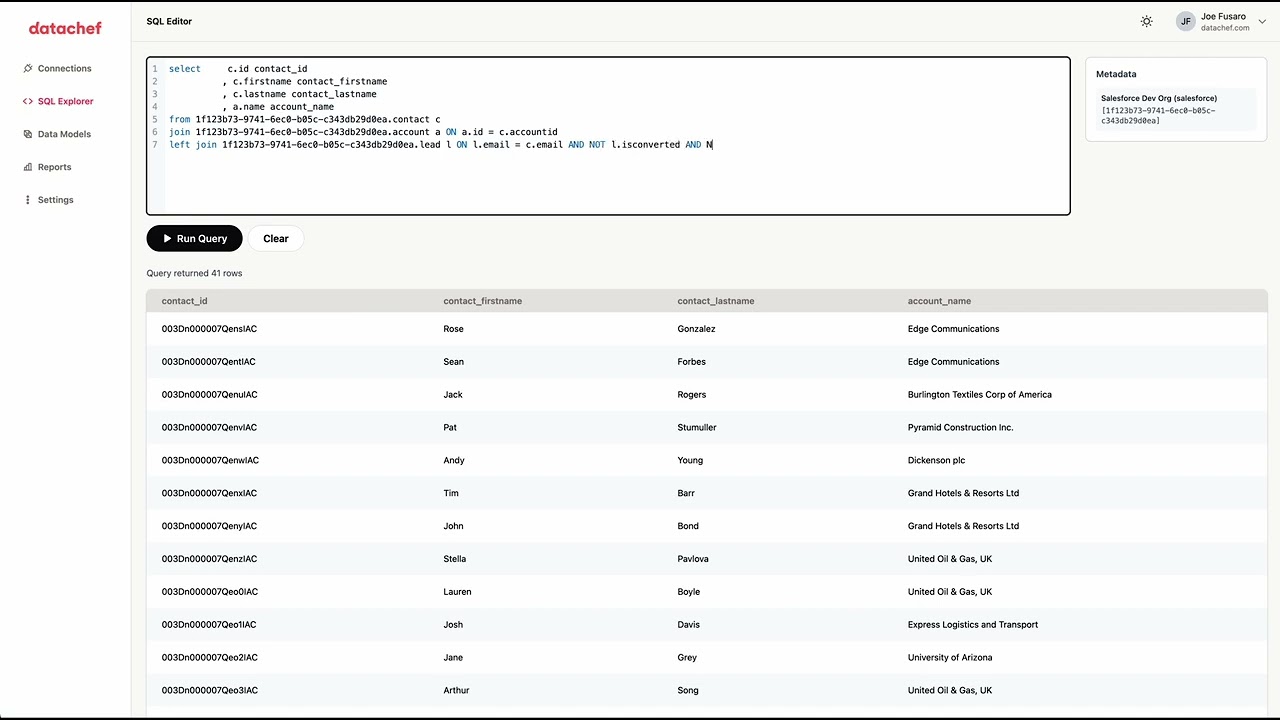Select the Salesforce Dev Org metadata entry

pyautogui.click(x=1175, y=109)
